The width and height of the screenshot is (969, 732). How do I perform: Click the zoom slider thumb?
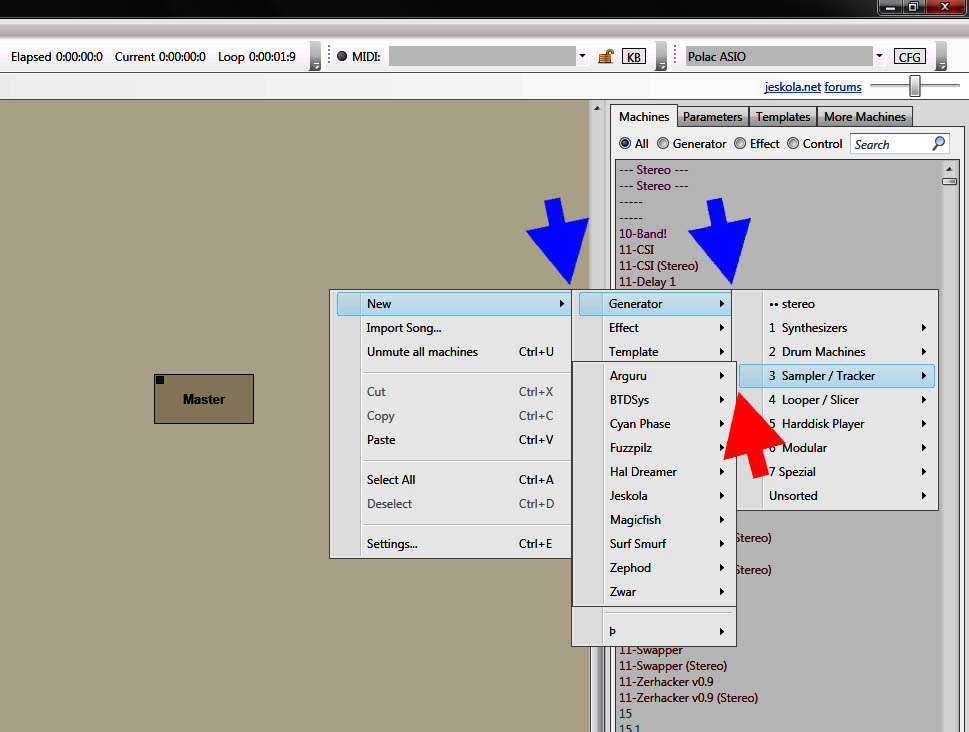[x=914, y=87]
